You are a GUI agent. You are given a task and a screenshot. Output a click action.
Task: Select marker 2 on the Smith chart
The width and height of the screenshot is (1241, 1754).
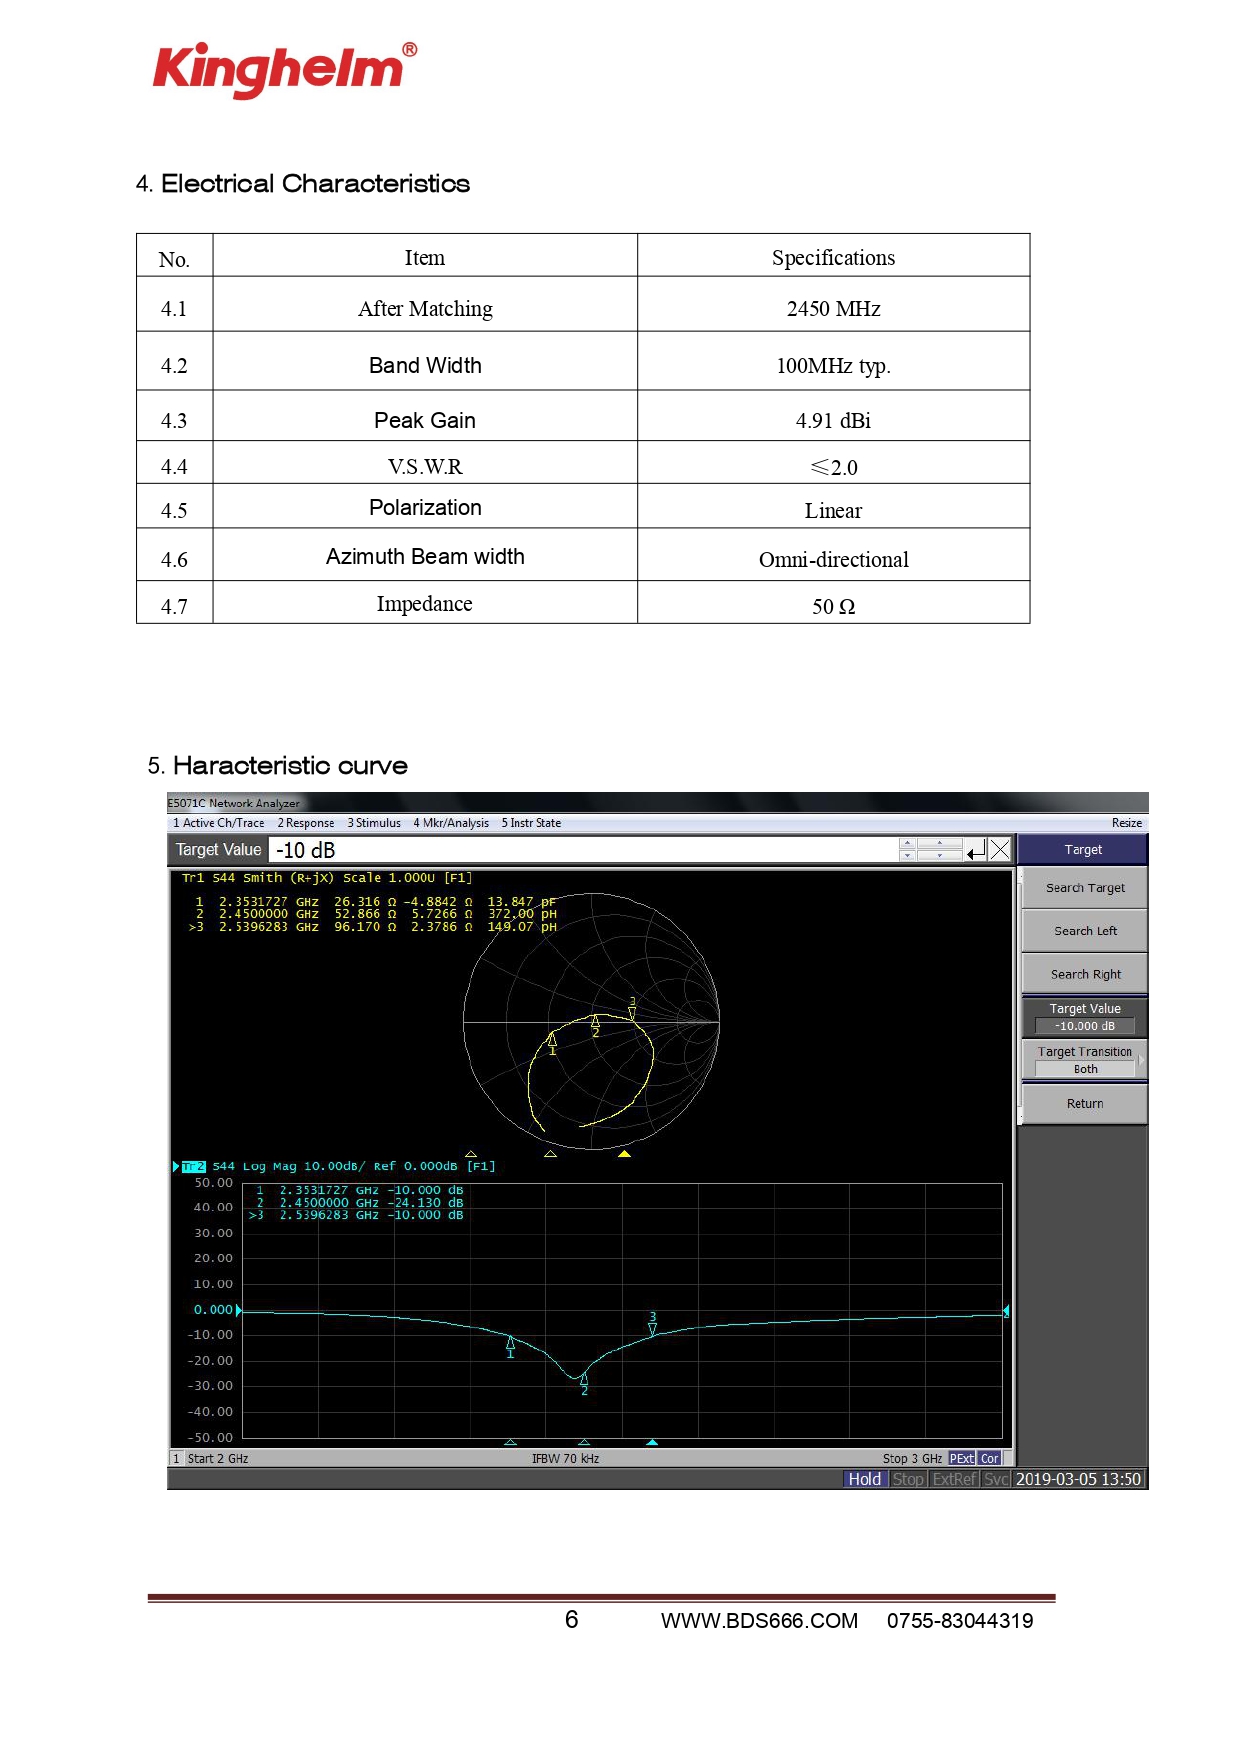click(595, 1025)
